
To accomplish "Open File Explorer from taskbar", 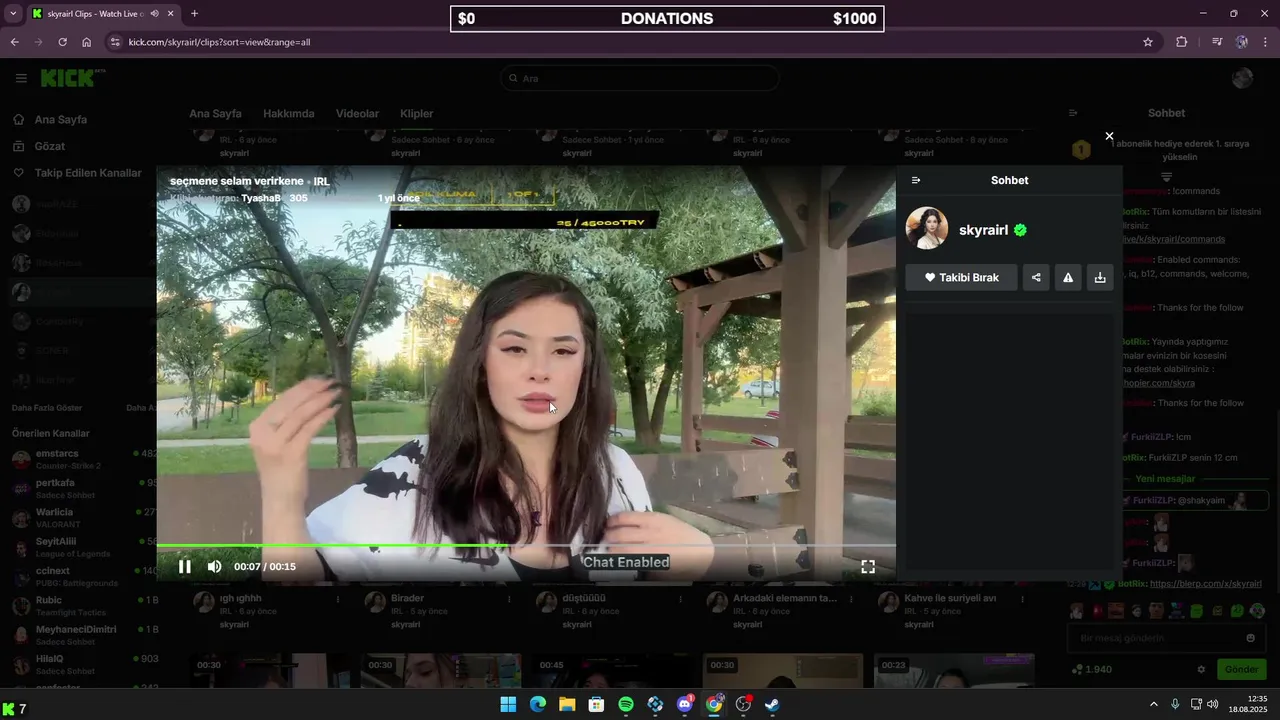I will 567,704.
